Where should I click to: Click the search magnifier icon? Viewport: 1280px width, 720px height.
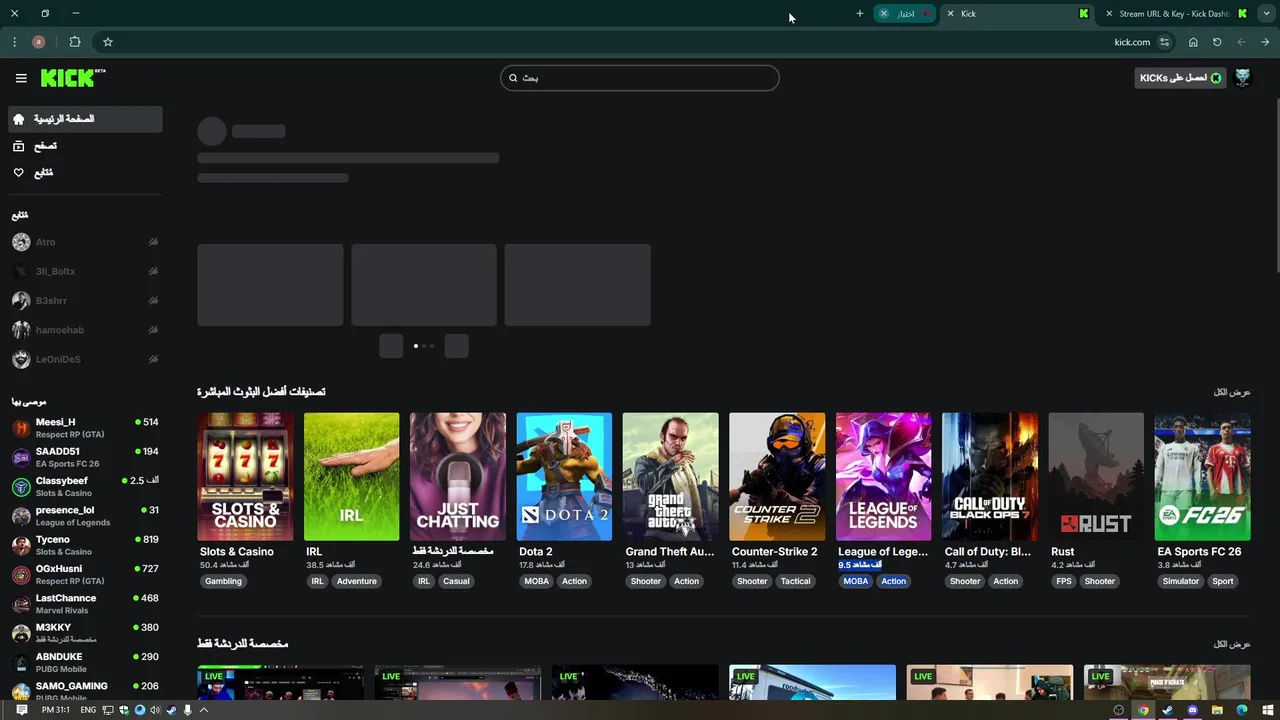[513, 78]
